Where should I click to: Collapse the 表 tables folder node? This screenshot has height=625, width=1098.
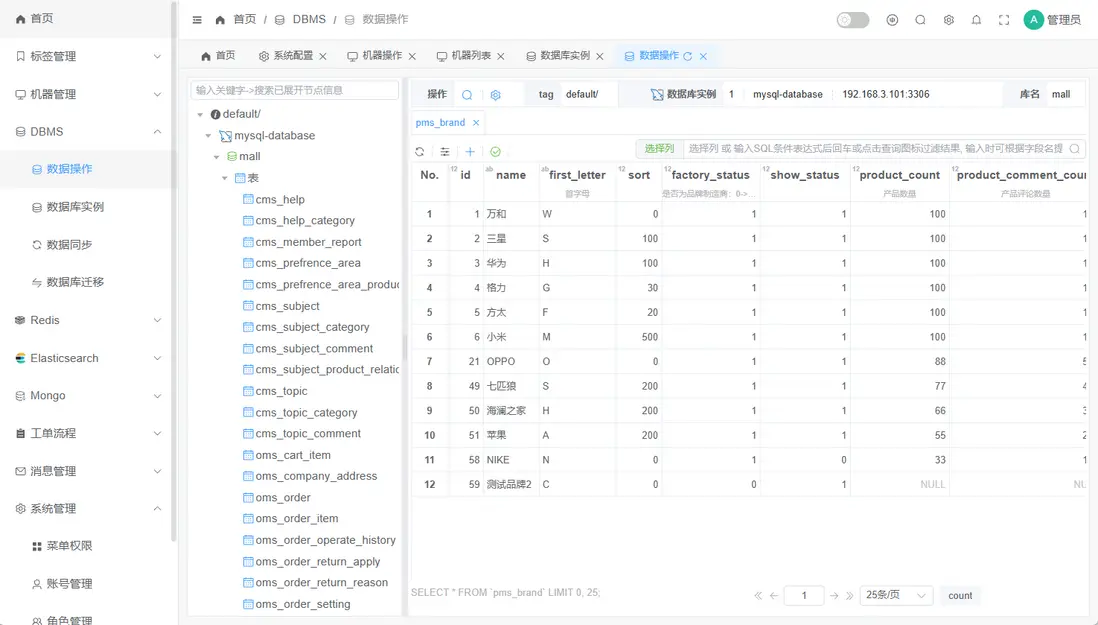click(x=225, y=178)
